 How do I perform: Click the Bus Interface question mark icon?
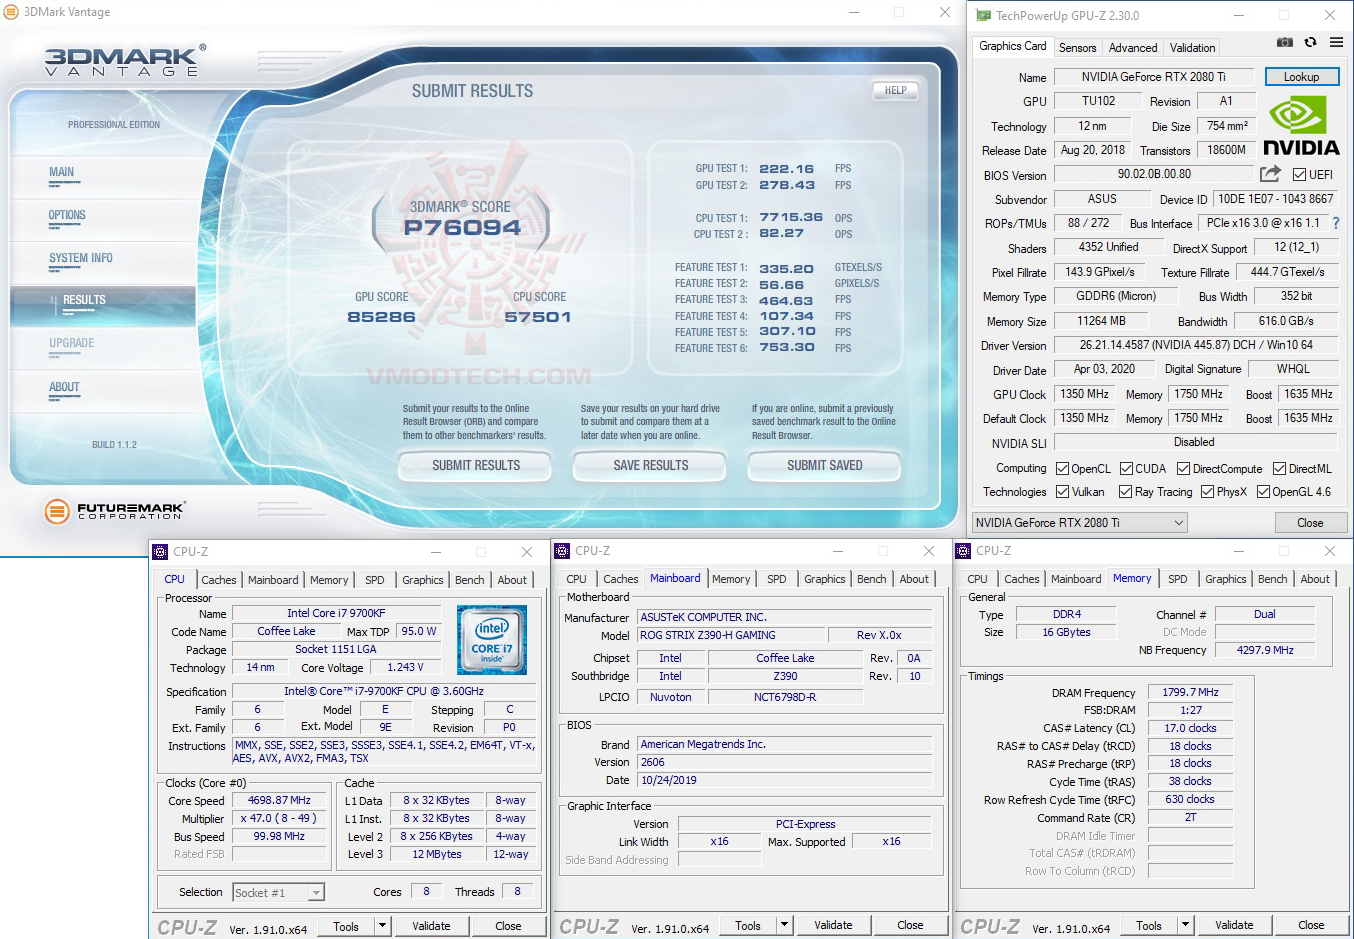coord(1335,223)
